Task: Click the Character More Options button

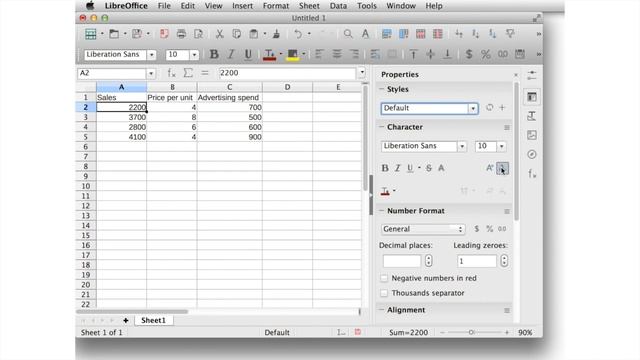Action: 507,127
